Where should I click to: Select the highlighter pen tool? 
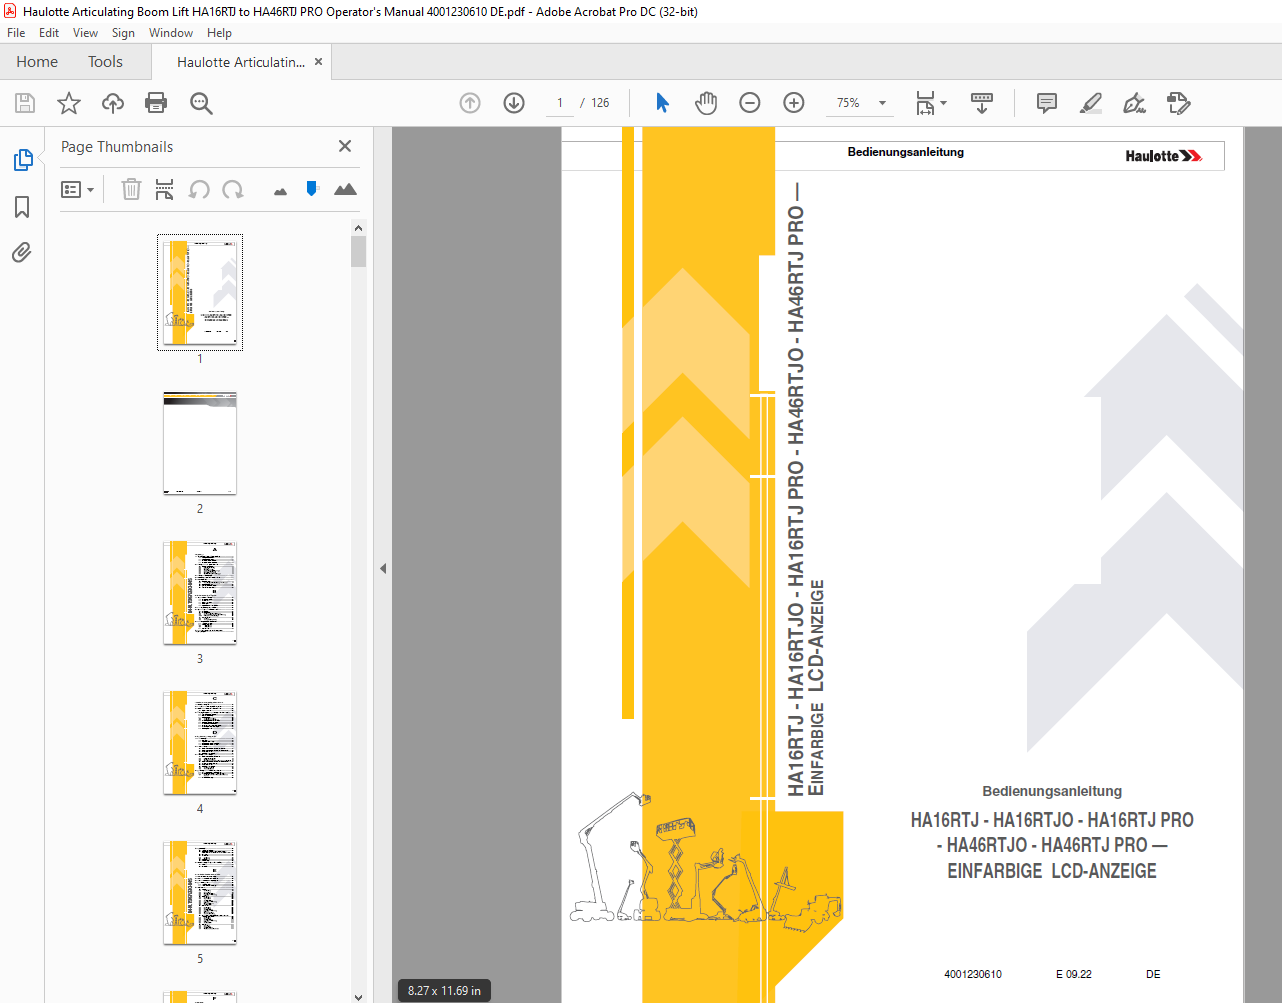click(1091, 103)
